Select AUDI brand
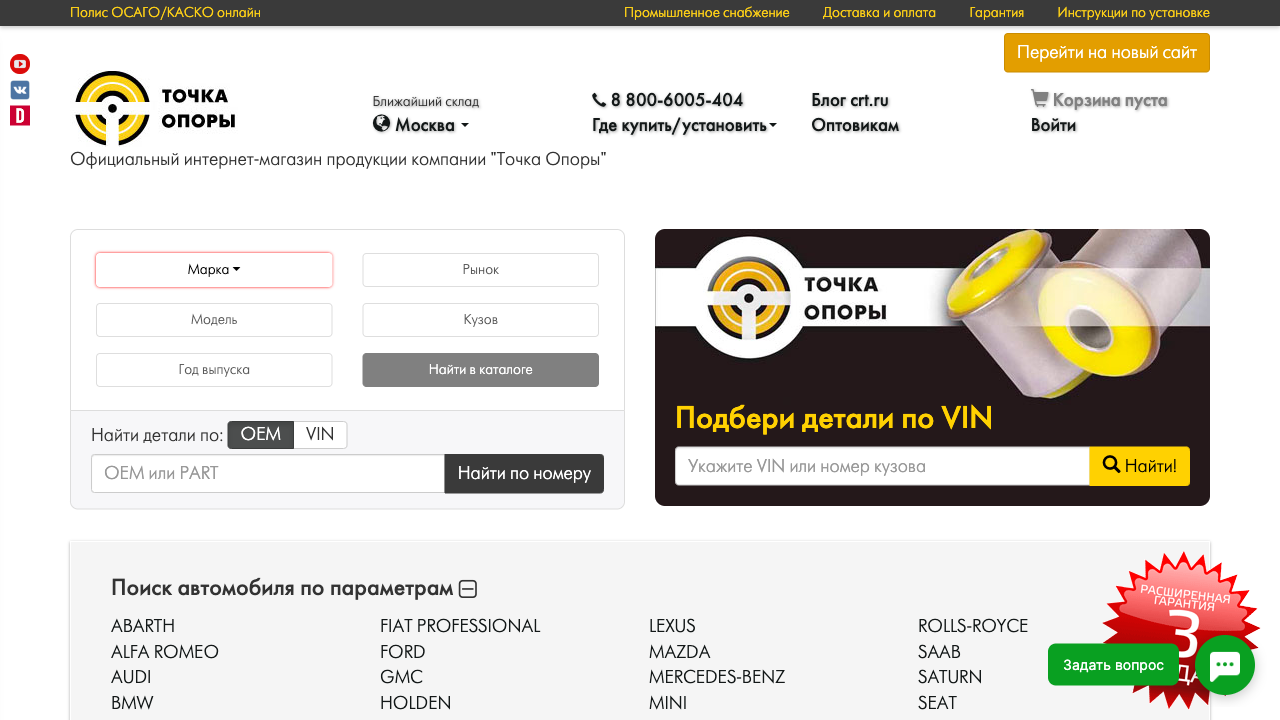The image size is (1280, 720). [131, 677]
